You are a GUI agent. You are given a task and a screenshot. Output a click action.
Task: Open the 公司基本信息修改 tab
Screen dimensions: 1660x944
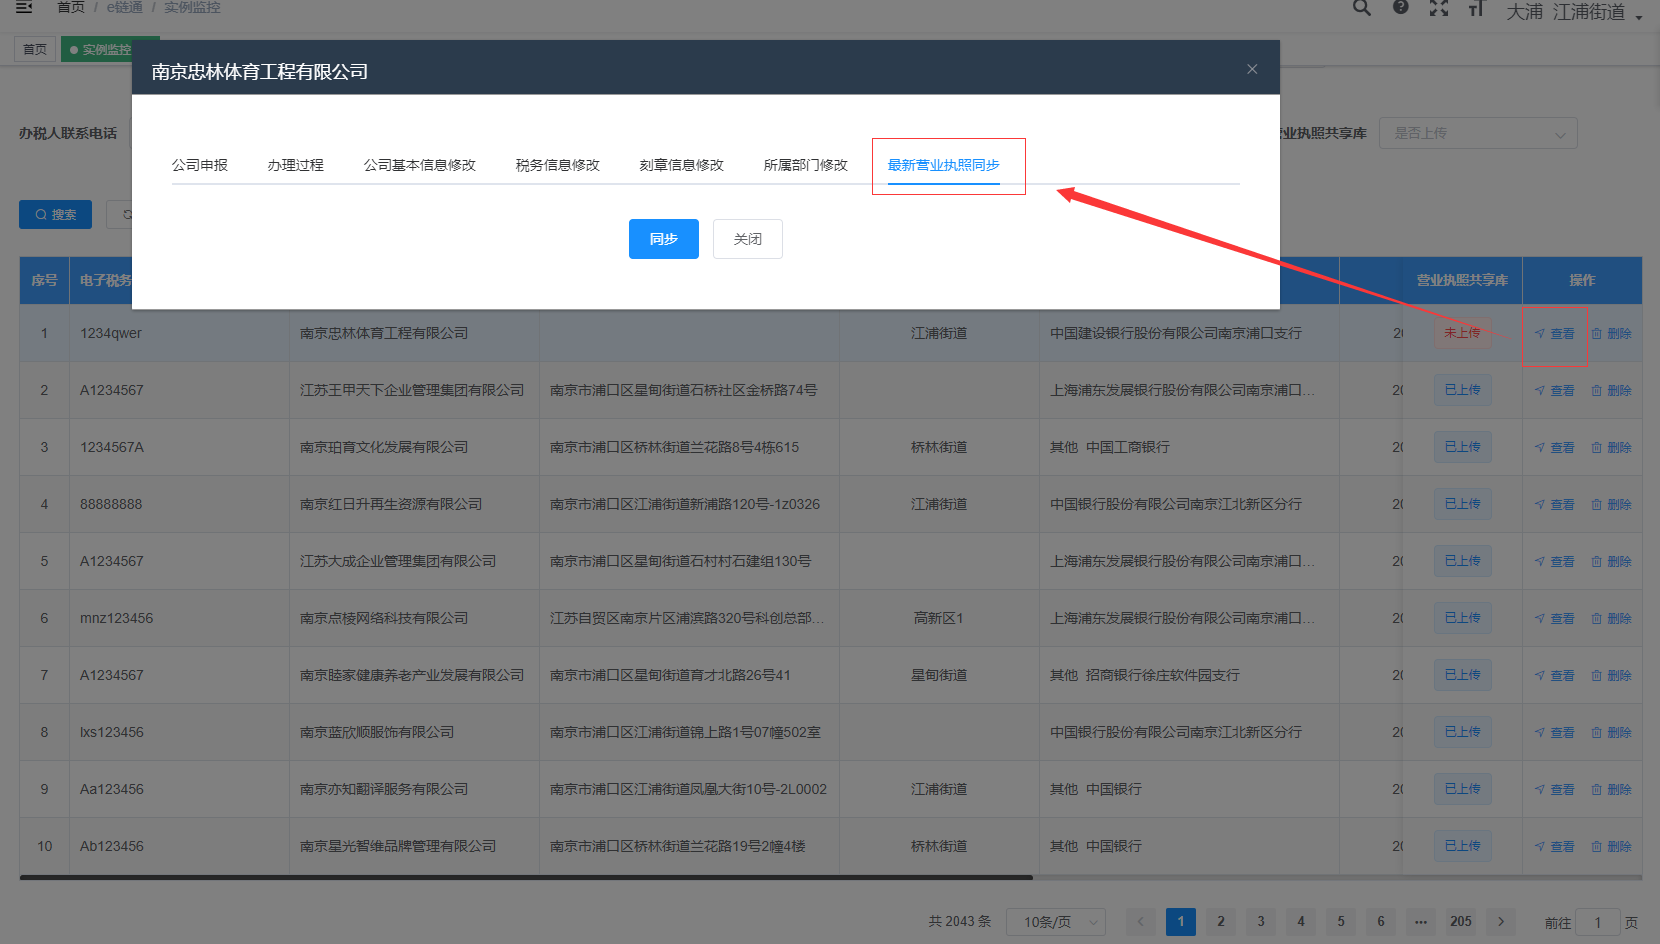point(420,165)
